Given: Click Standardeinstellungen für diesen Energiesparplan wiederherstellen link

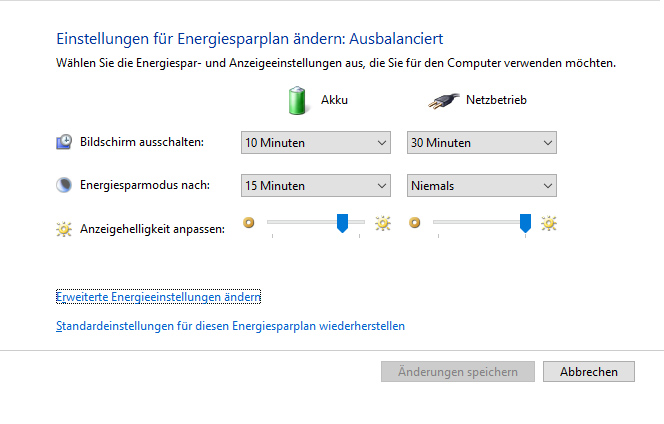Looking at the screenshot, I should click(x=230, y=326).
